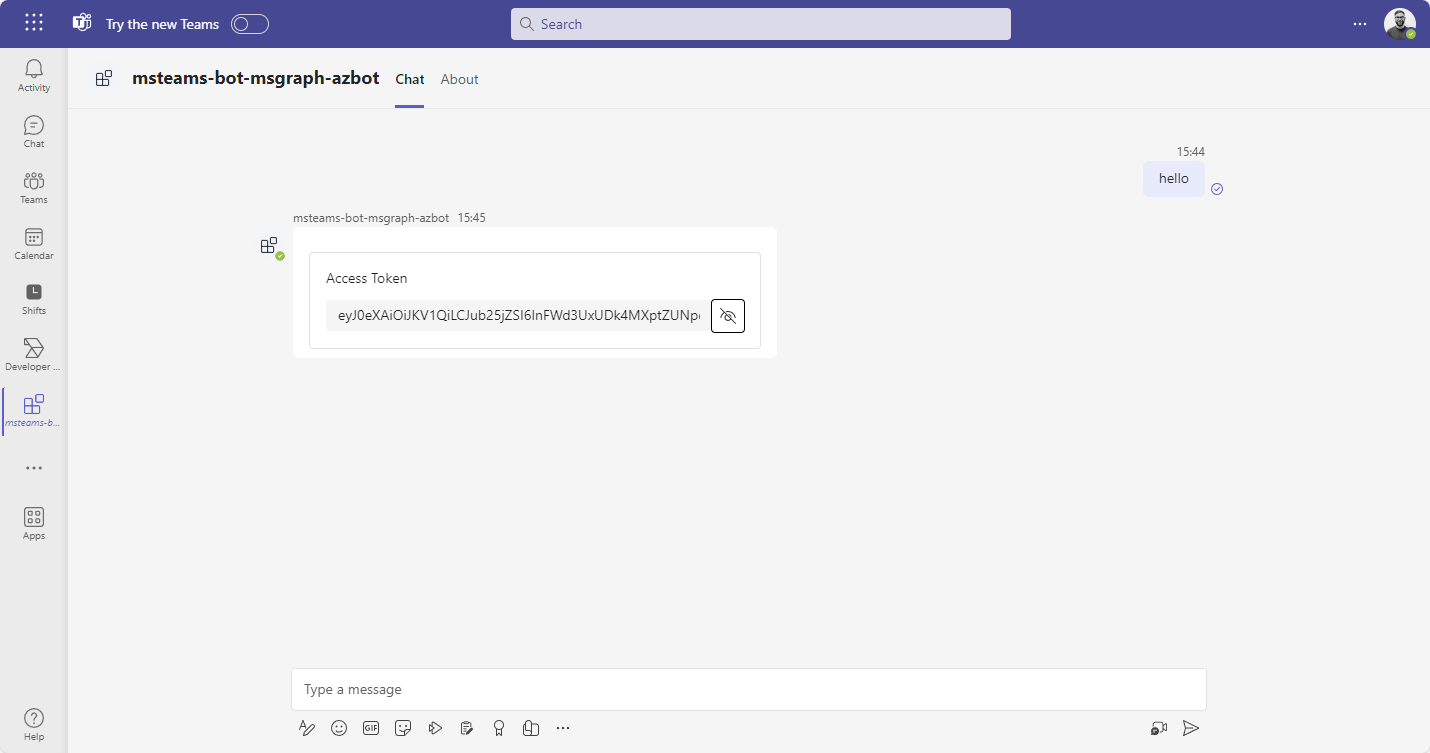The height and width of the screenshot is (753, 1430).
Task: Click the bot app icon in the header
Action: coord(104,78)
